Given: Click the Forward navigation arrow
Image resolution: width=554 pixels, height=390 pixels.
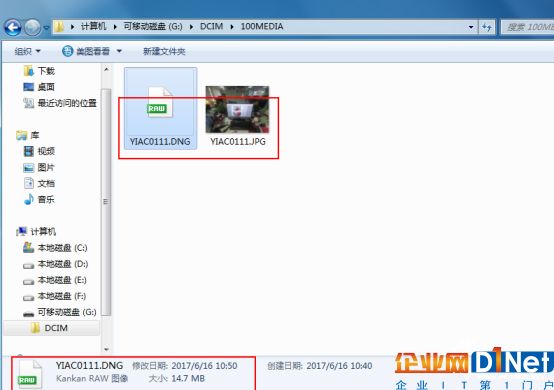Looking at the screenshot, I should [x=33, y=27].
